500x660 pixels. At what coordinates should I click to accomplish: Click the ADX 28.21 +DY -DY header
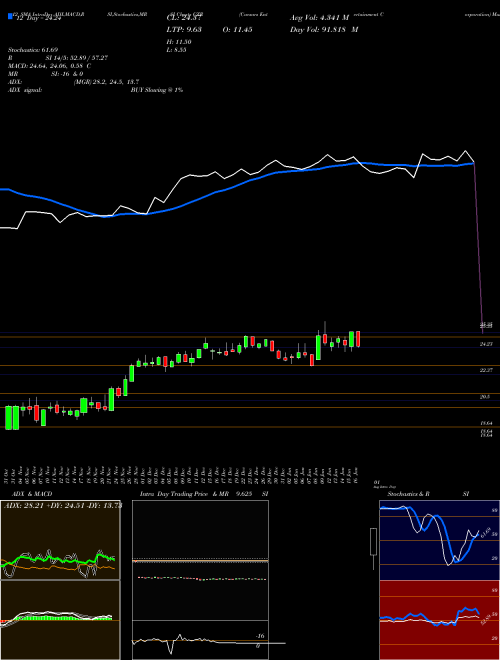[62, 506]
